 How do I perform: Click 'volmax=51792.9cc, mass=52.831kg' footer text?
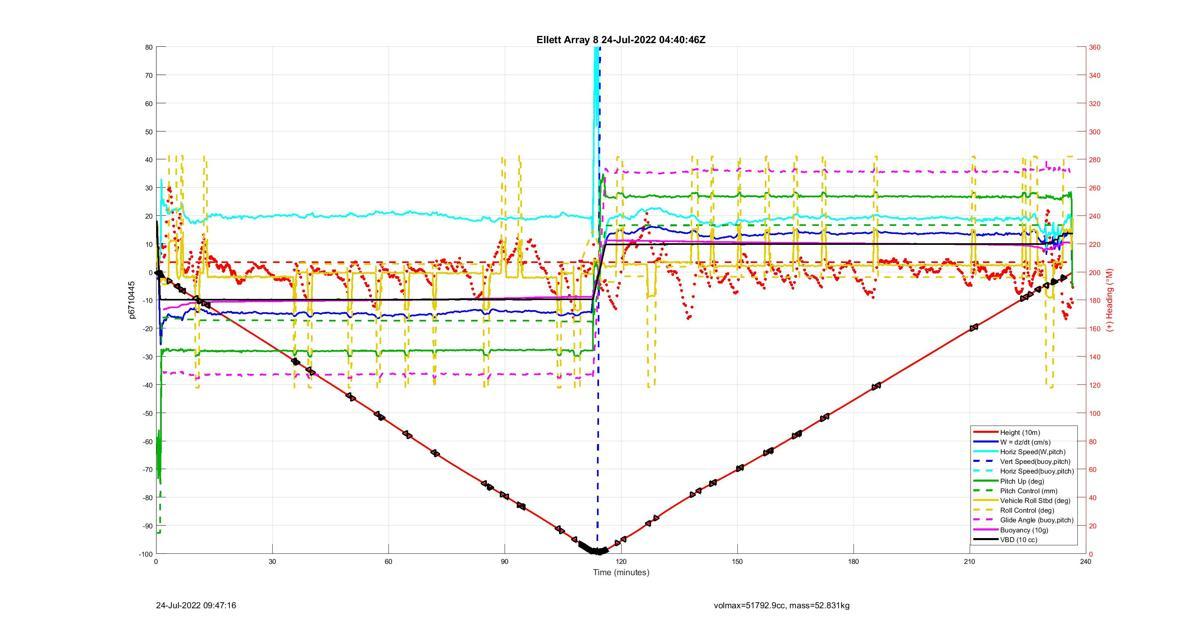781,606
